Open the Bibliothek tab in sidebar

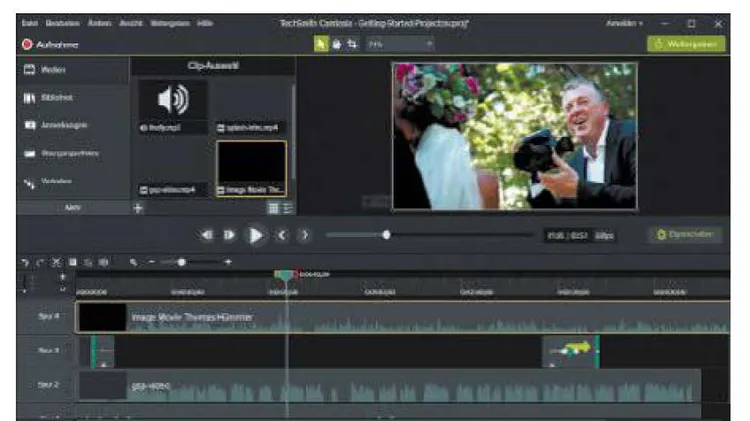[x=73, y=98]
